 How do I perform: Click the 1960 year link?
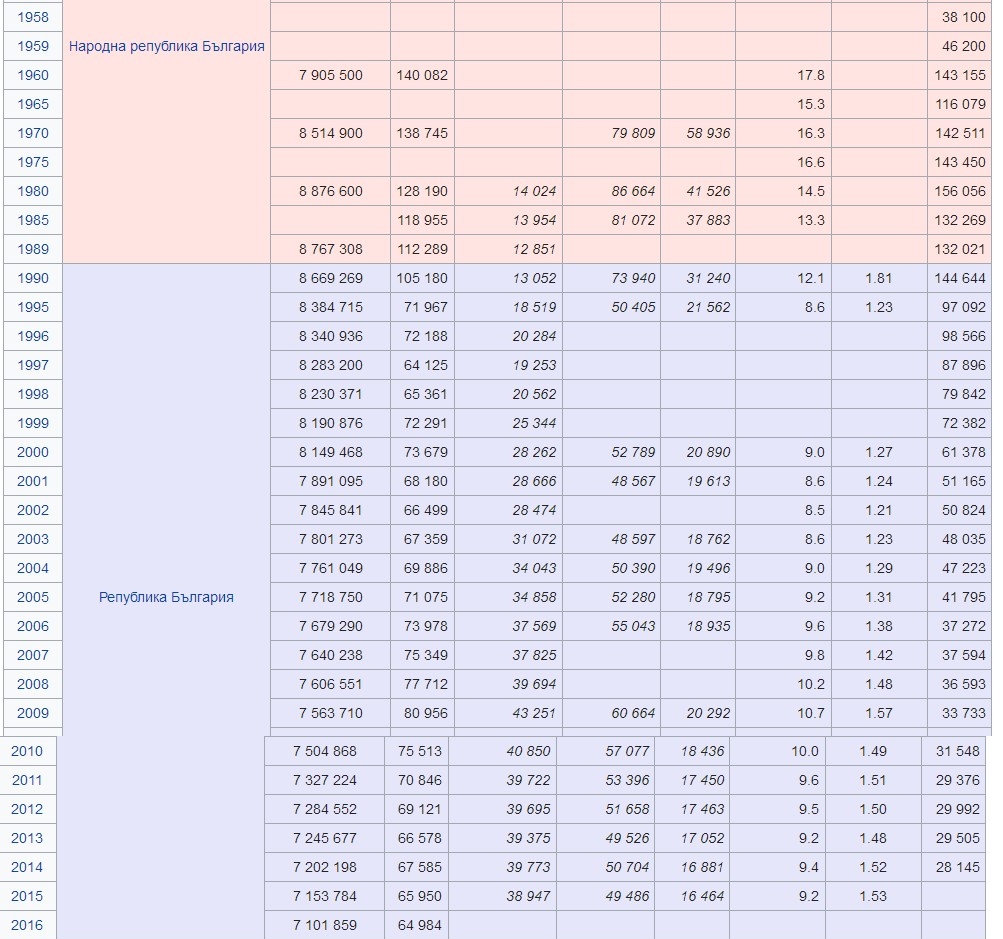32,75
